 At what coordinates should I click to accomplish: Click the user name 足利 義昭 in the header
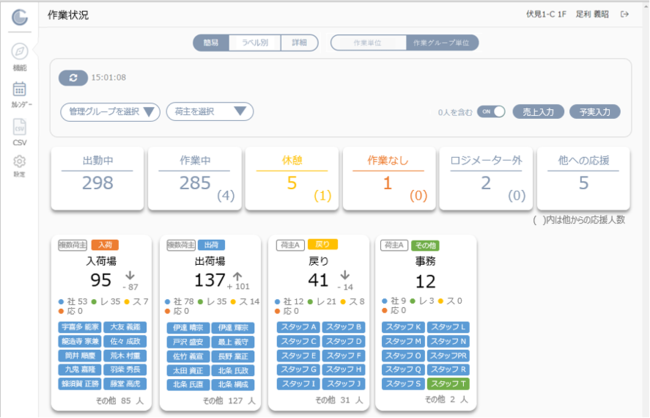coord(592,15)
